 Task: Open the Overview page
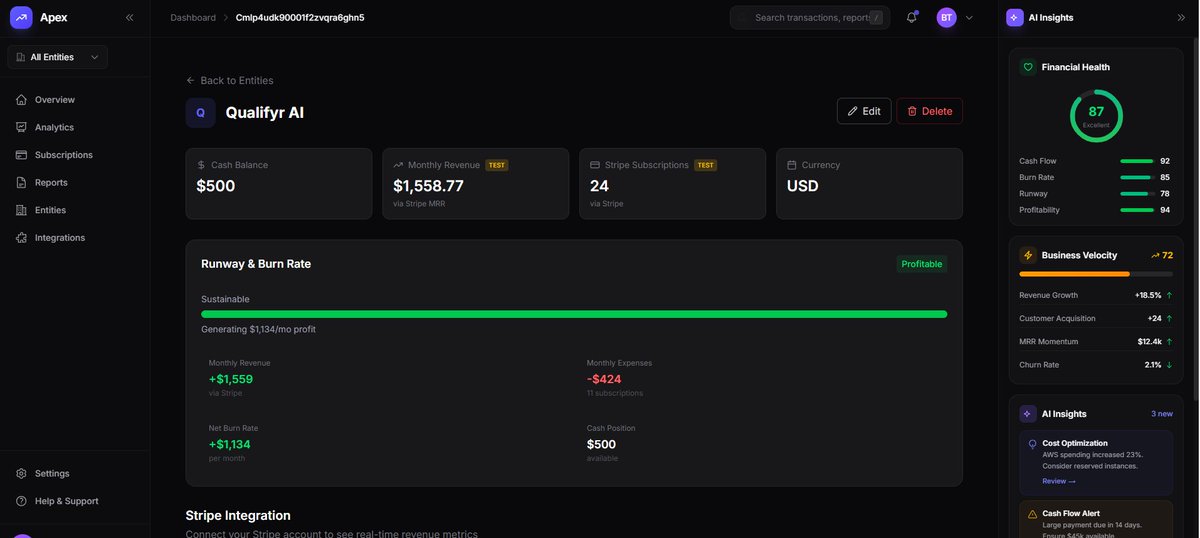tap(75, 100)
